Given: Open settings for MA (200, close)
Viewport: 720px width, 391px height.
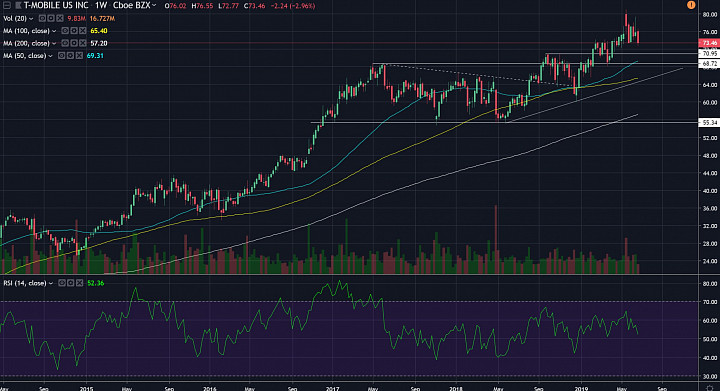Looking at the screenshot, I should pyautogui.click(x=74, y=43).
